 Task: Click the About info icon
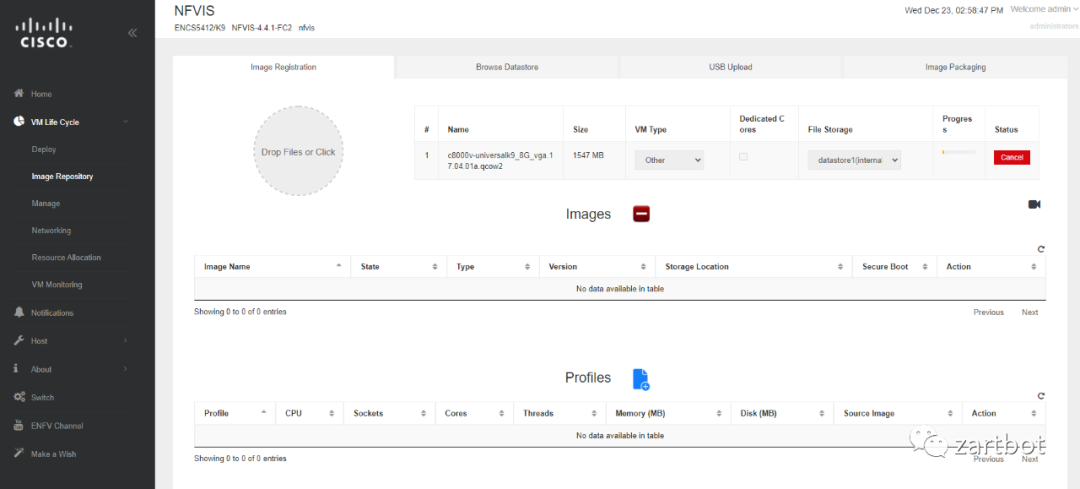(16, 368)
